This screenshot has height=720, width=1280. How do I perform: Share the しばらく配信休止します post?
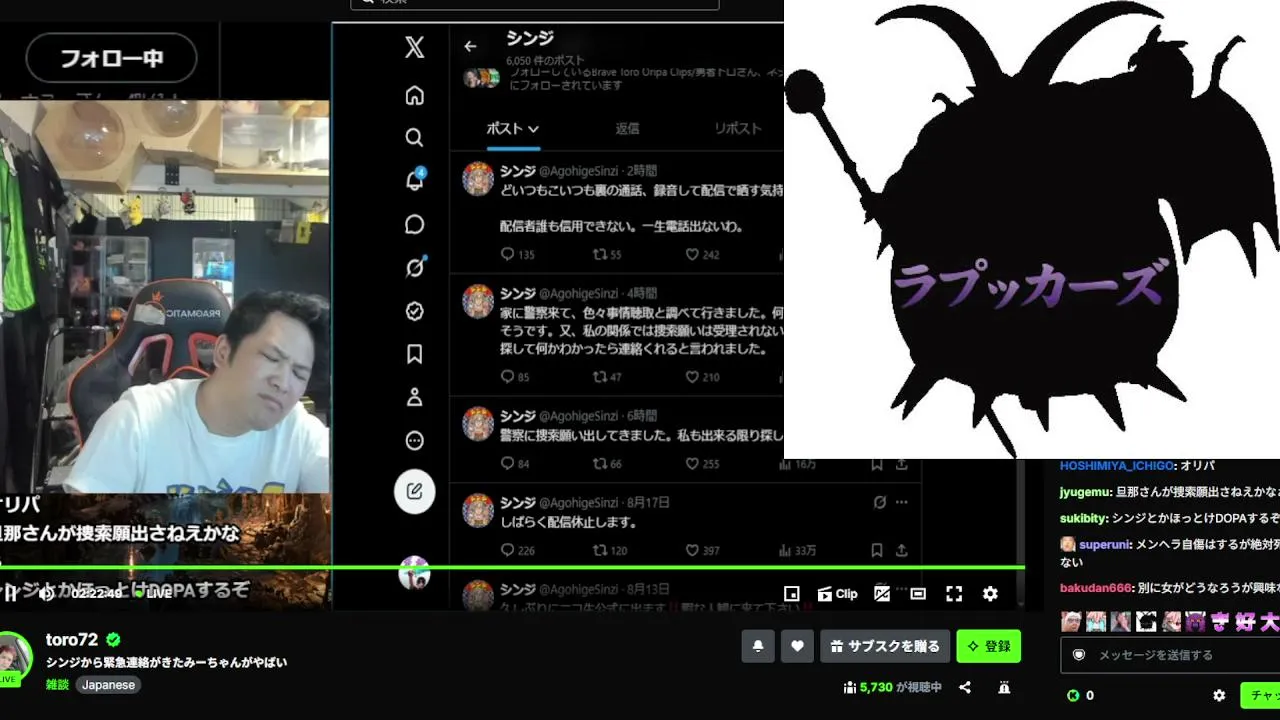point(901,550)
